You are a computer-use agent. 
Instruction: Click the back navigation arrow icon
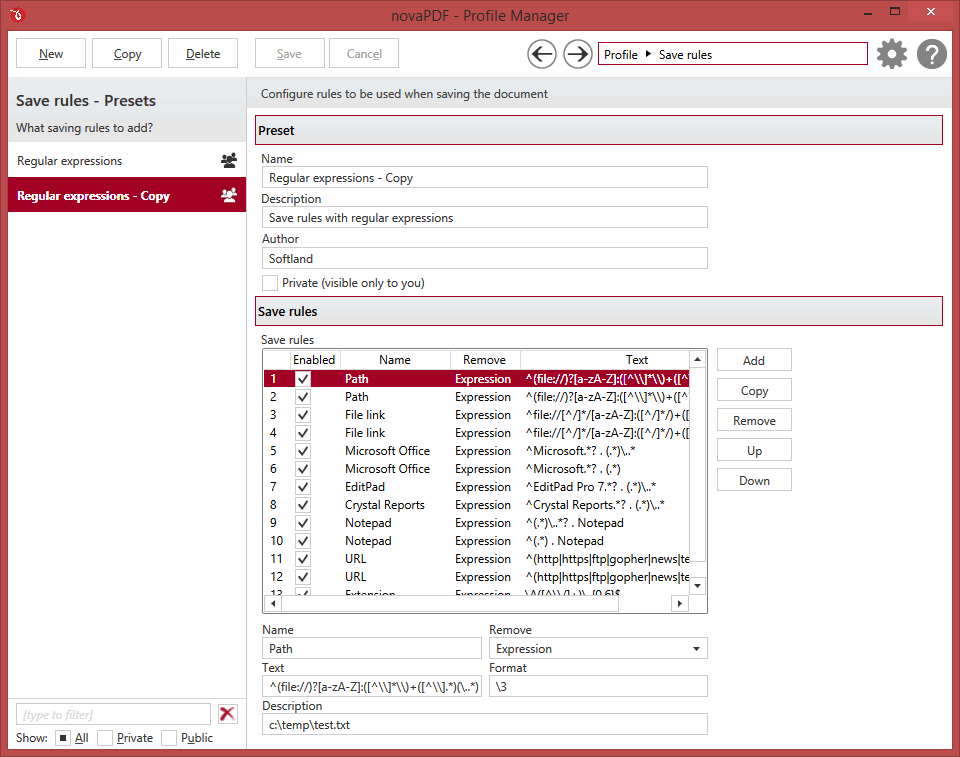tap(542, 54)
